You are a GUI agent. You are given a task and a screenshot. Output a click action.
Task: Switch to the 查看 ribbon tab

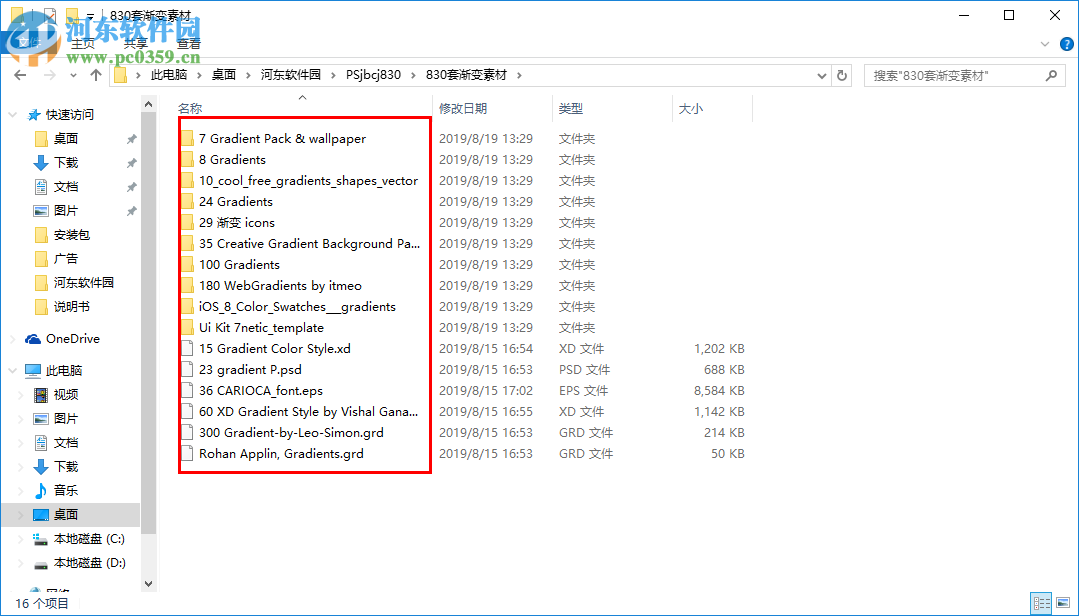tap(189, 43)
